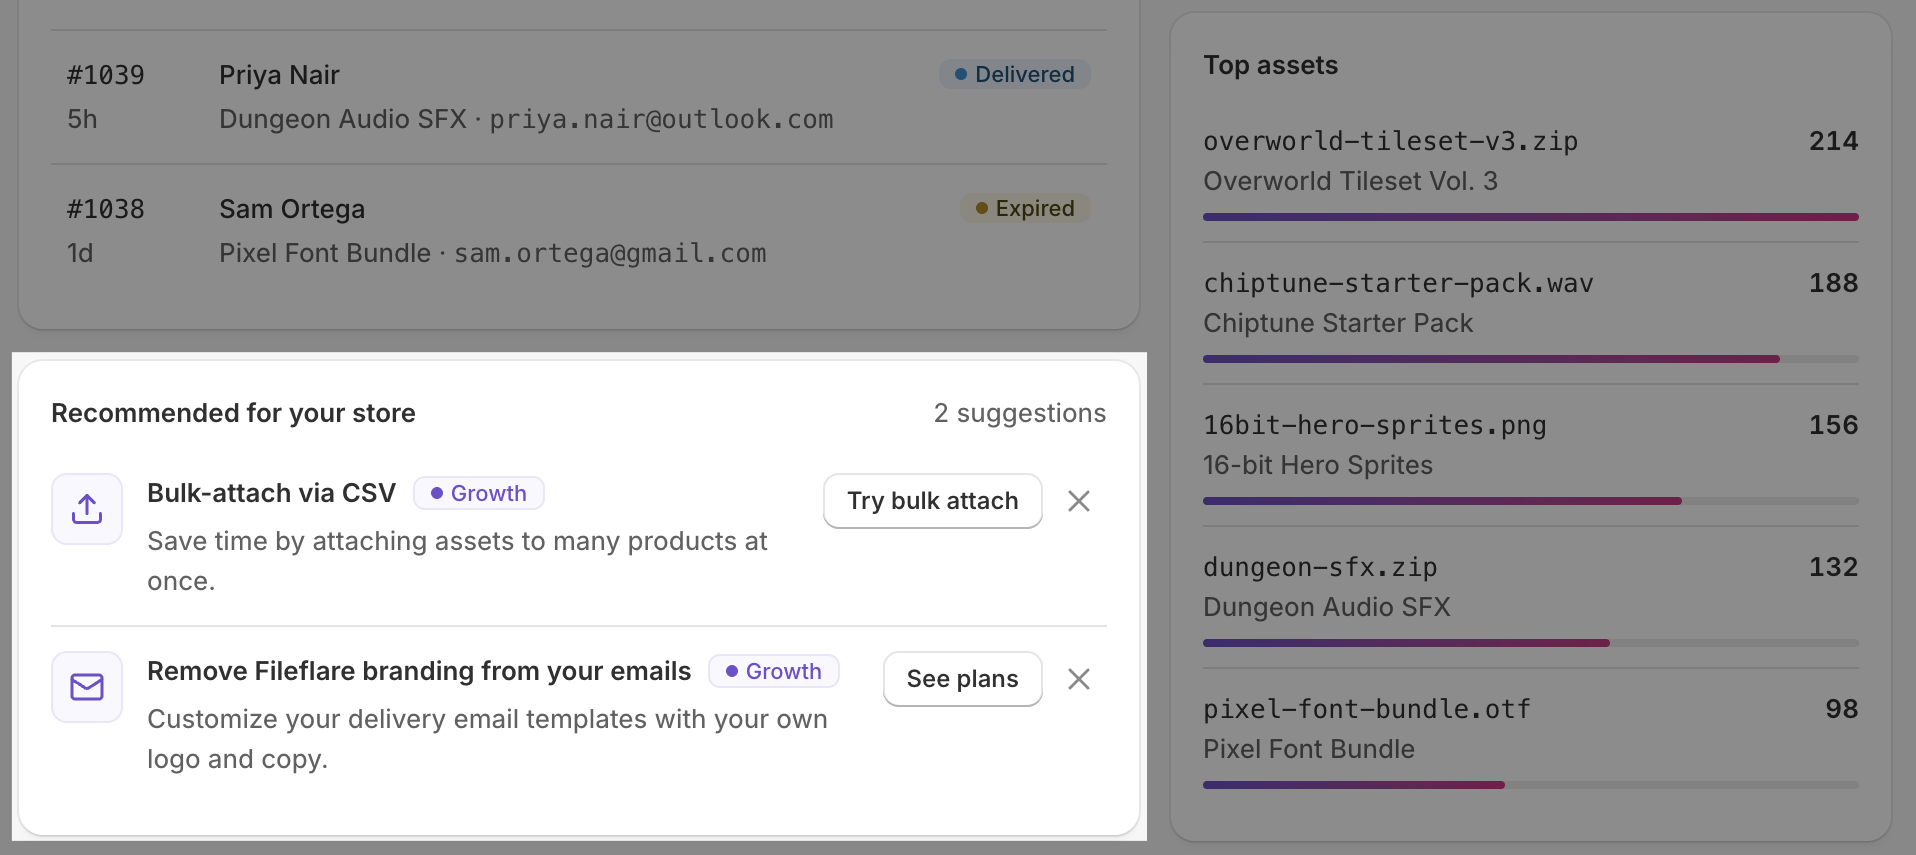Dismiss the Bulk-attach via CSV suggestion
The image size is (1916, 855).
(1079, 501)
